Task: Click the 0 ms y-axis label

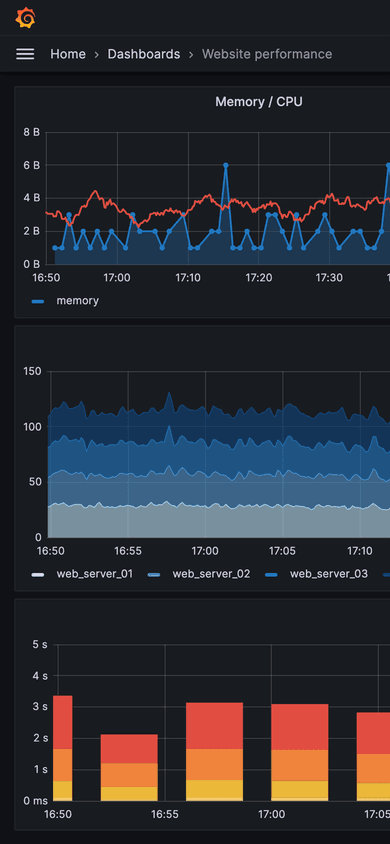Action: (37, 800)
